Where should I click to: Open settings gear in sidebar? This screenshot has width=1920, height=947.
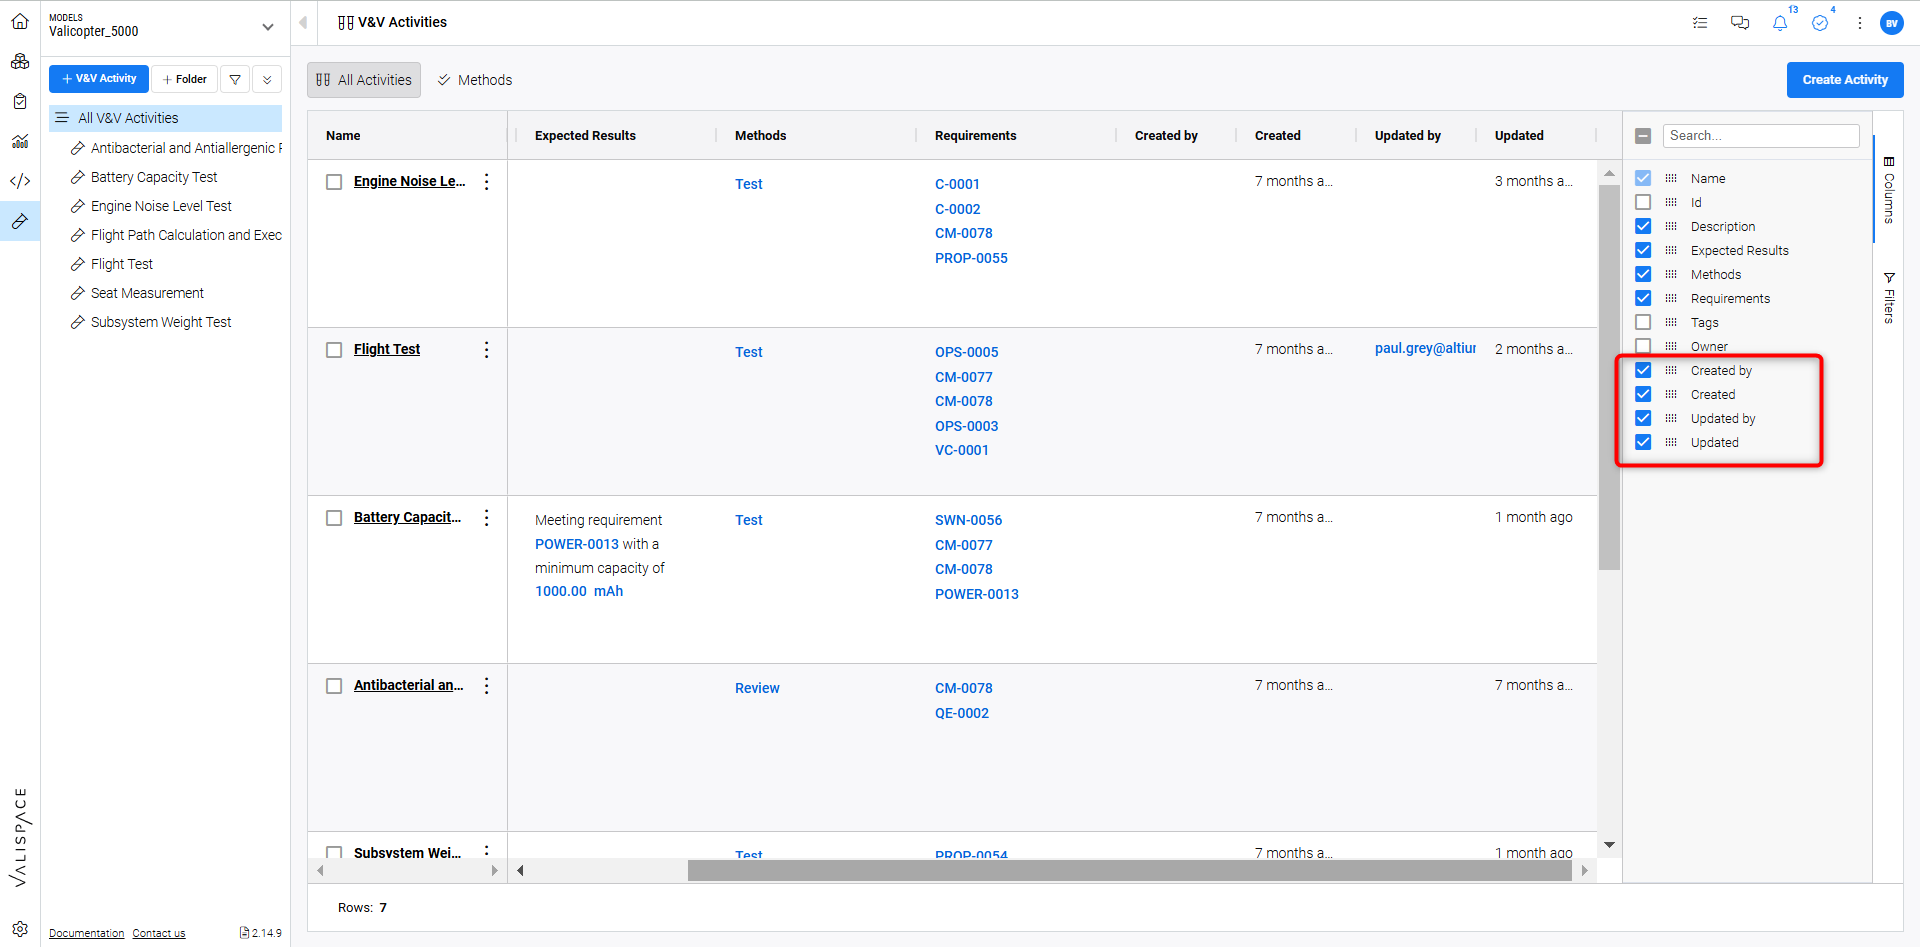(x=20, y=928)
